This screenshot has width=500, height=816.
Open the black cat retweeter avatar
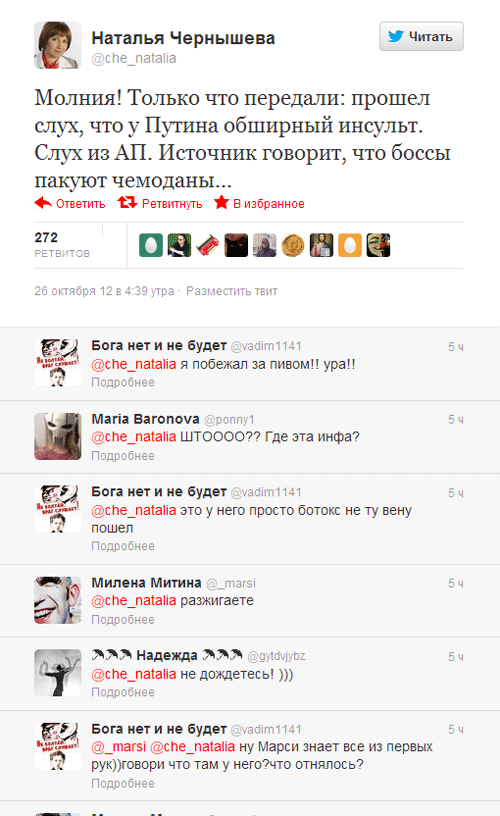pyautogui.click(x=236, y=245)
